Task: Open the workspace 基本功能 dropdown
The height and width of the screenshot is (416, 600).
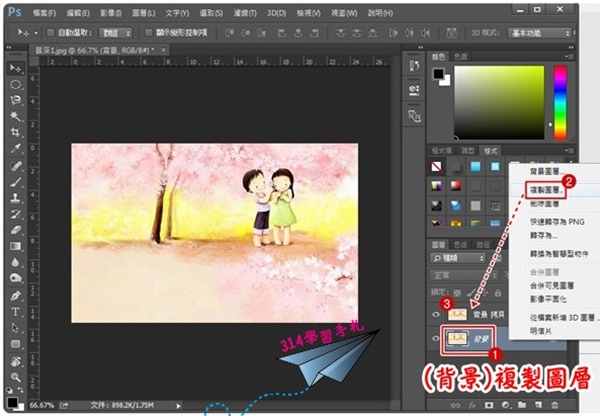Action: (x=540, y=33)
